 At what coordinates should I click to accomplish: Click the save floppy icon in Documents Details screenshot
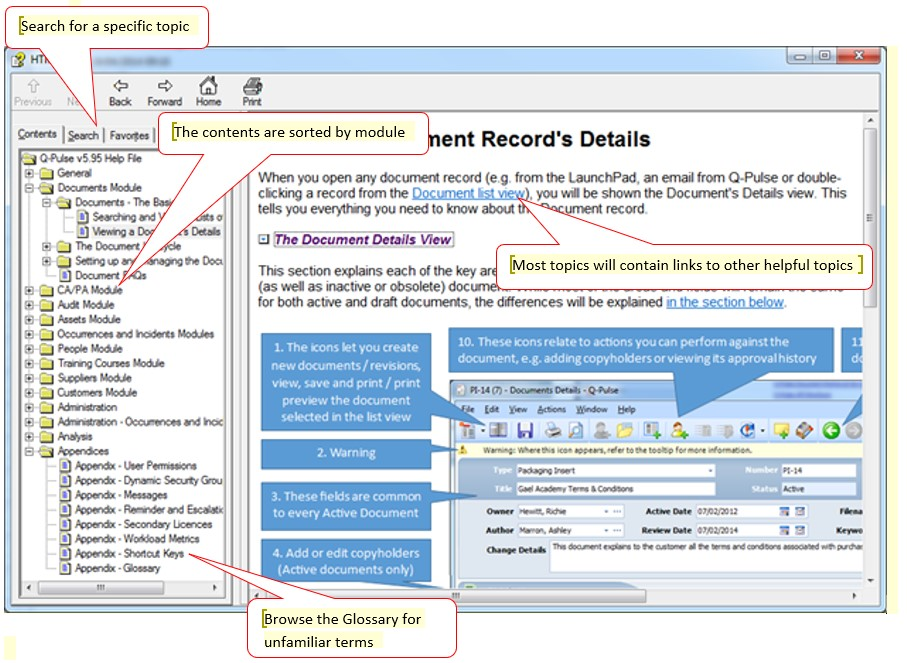pos(525,430)
